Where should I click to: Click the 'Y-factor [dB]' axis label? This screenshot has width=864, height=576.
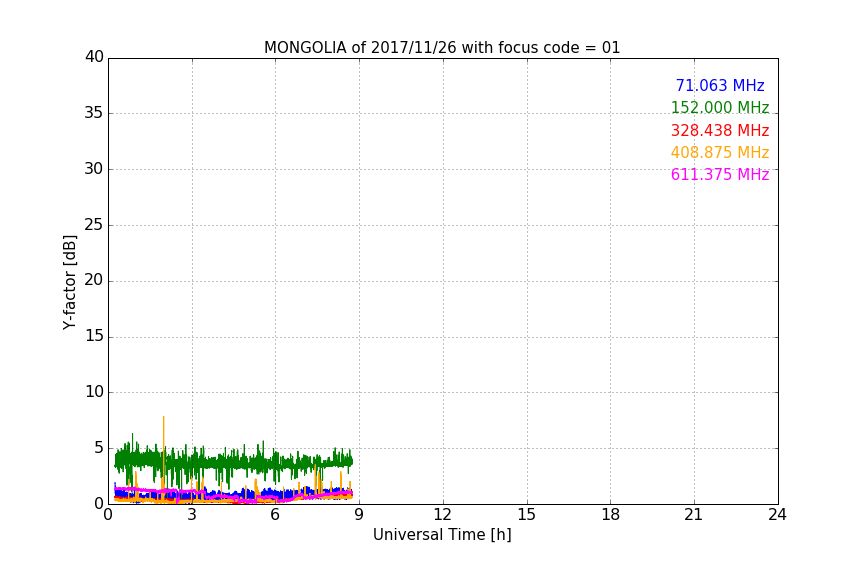click(69, 282)
